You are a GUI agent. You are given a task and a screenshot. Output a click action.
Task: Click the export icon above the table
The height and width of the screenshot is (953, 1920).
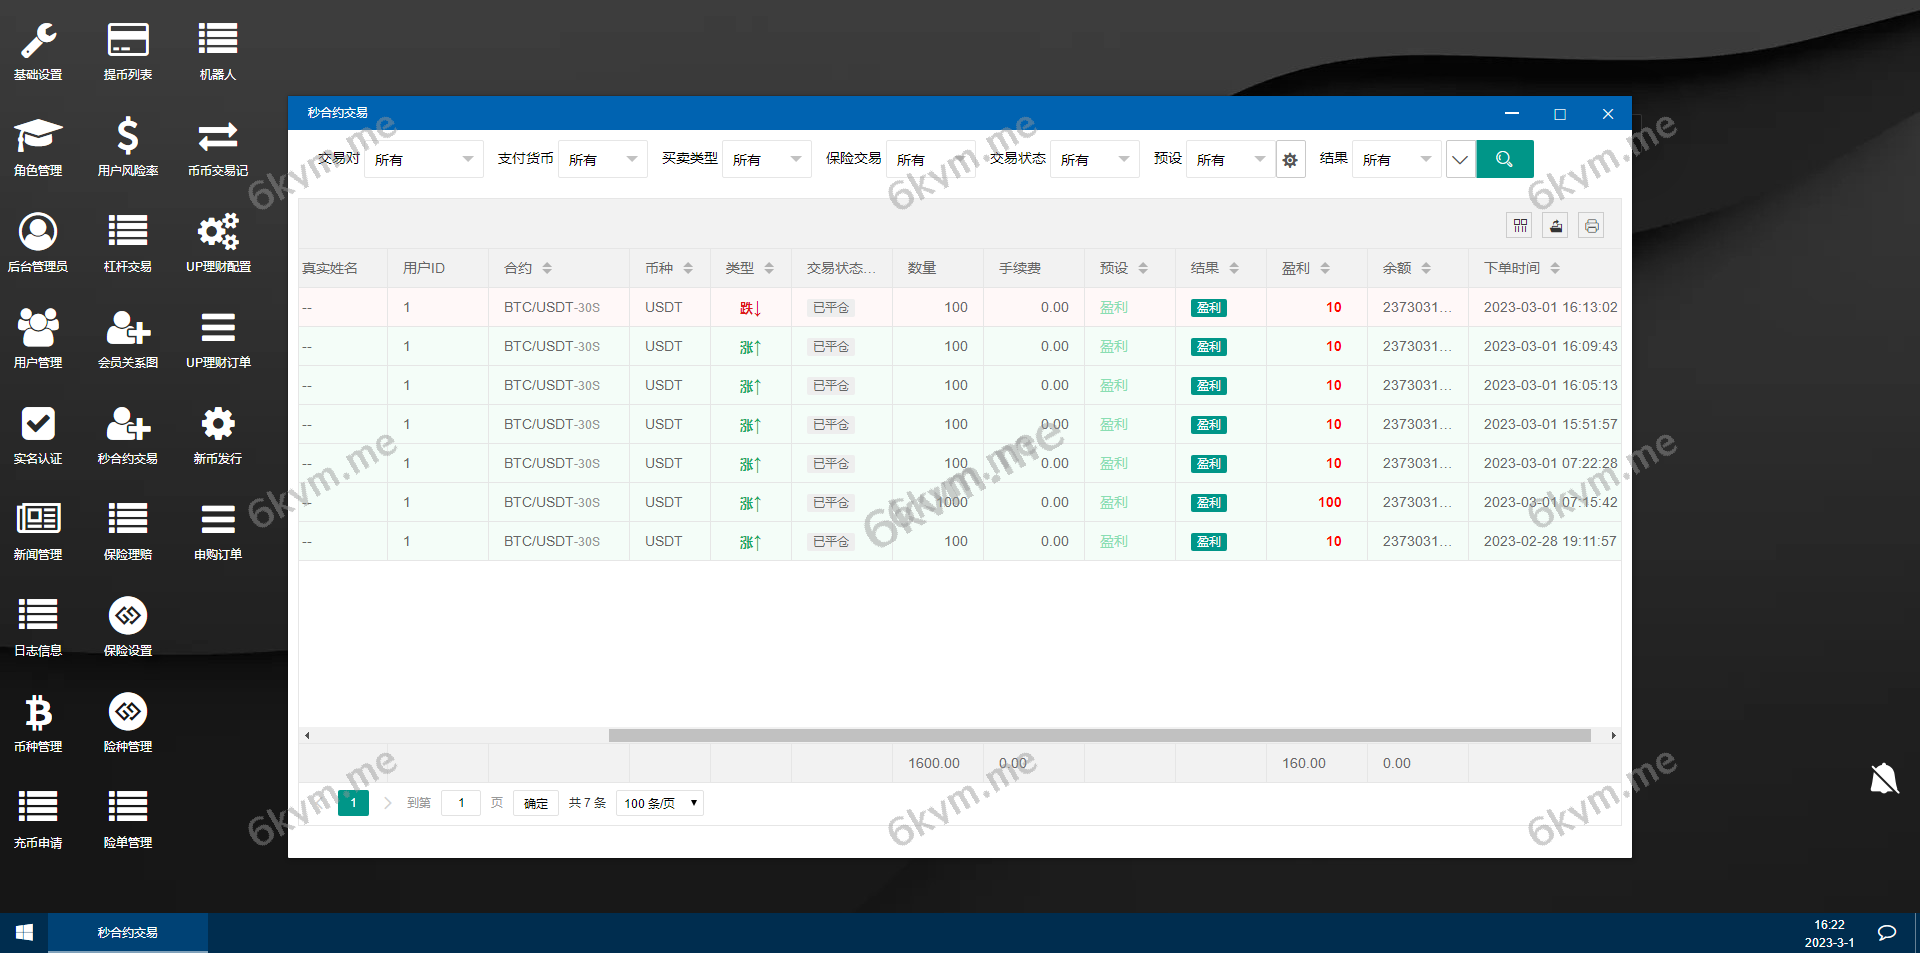point(1555,225)
